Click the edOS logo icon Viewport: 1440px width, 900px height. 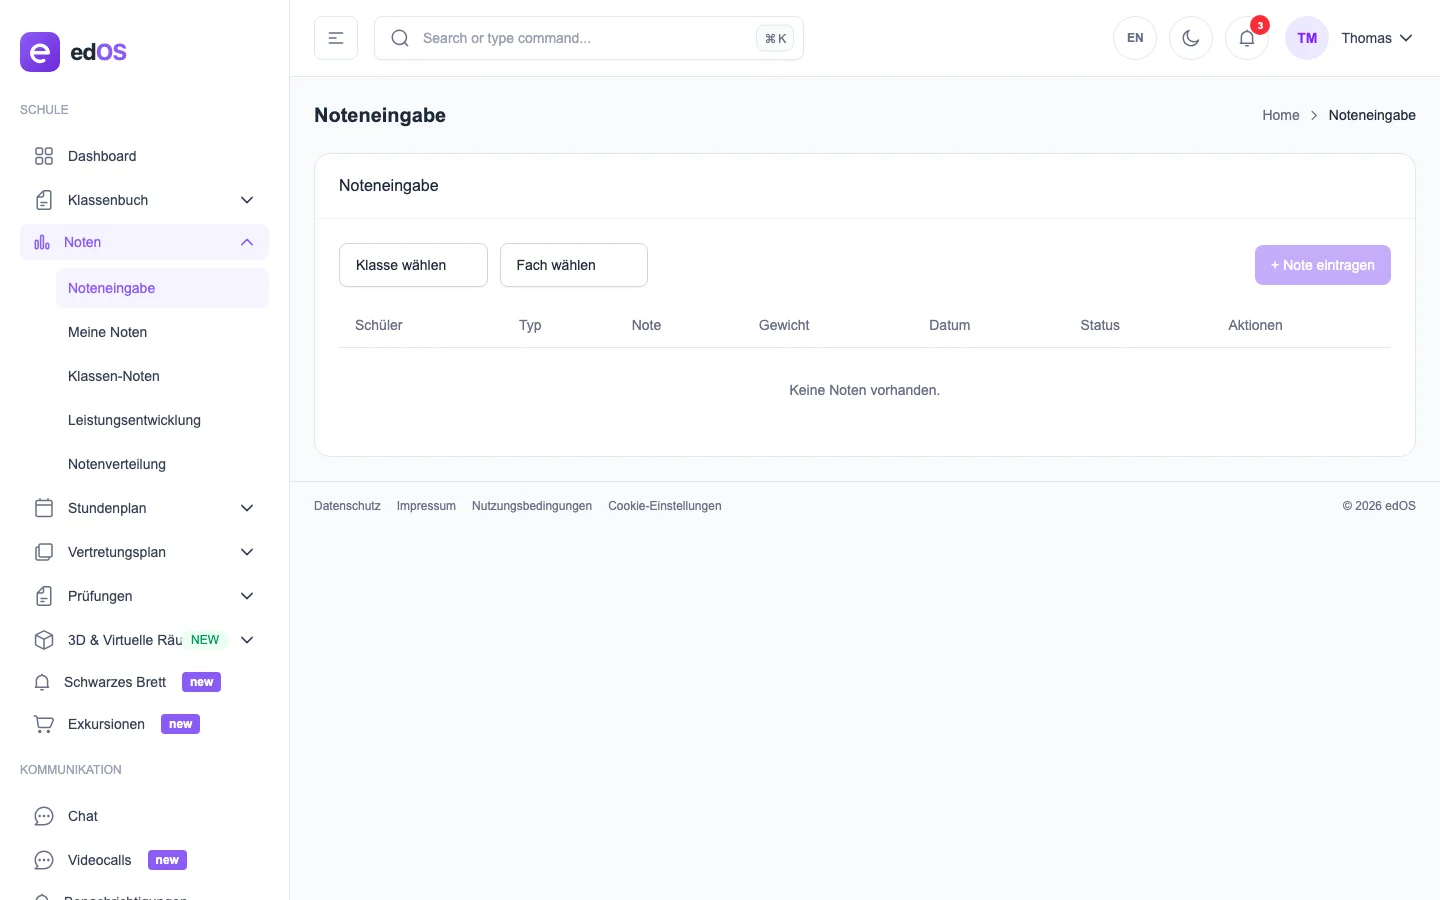40,52
